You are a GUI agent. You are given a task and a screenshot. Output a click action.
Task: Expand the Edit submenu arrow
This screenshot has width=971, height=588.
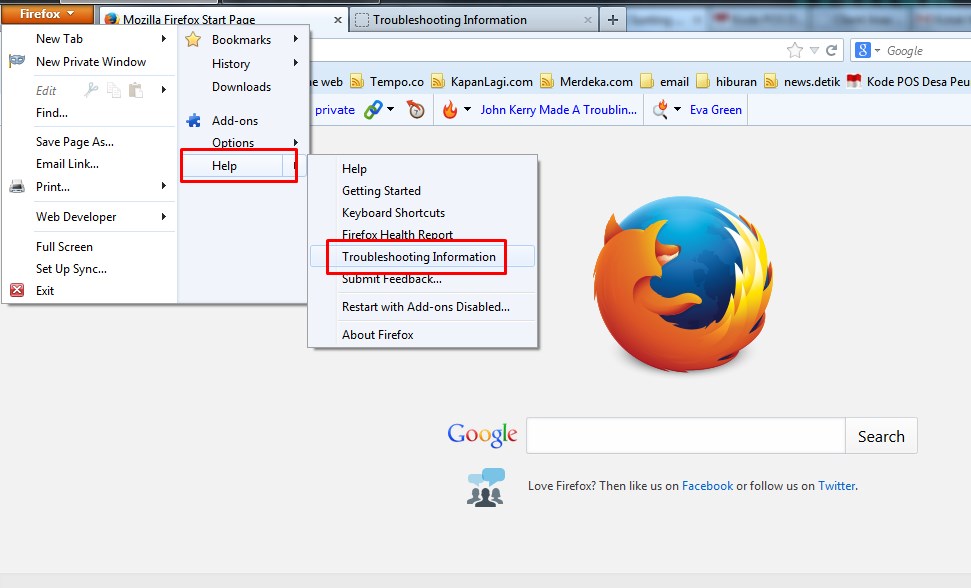pos(164,90)
